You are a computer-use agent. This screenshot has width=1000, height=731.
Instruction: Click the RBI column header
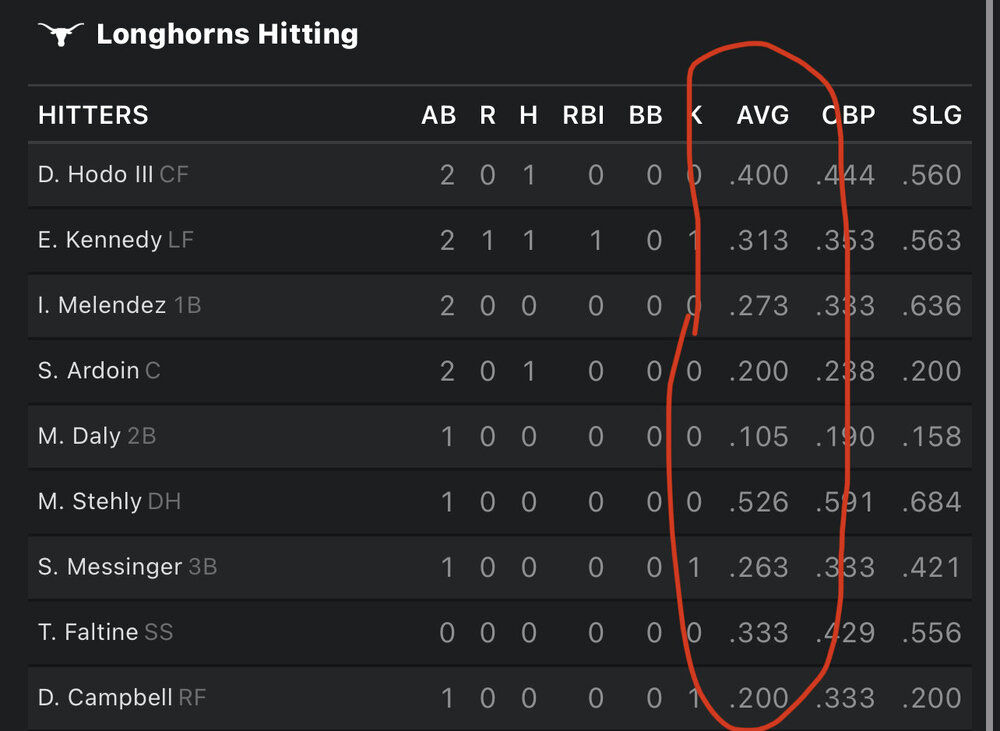tap(583, 115)
